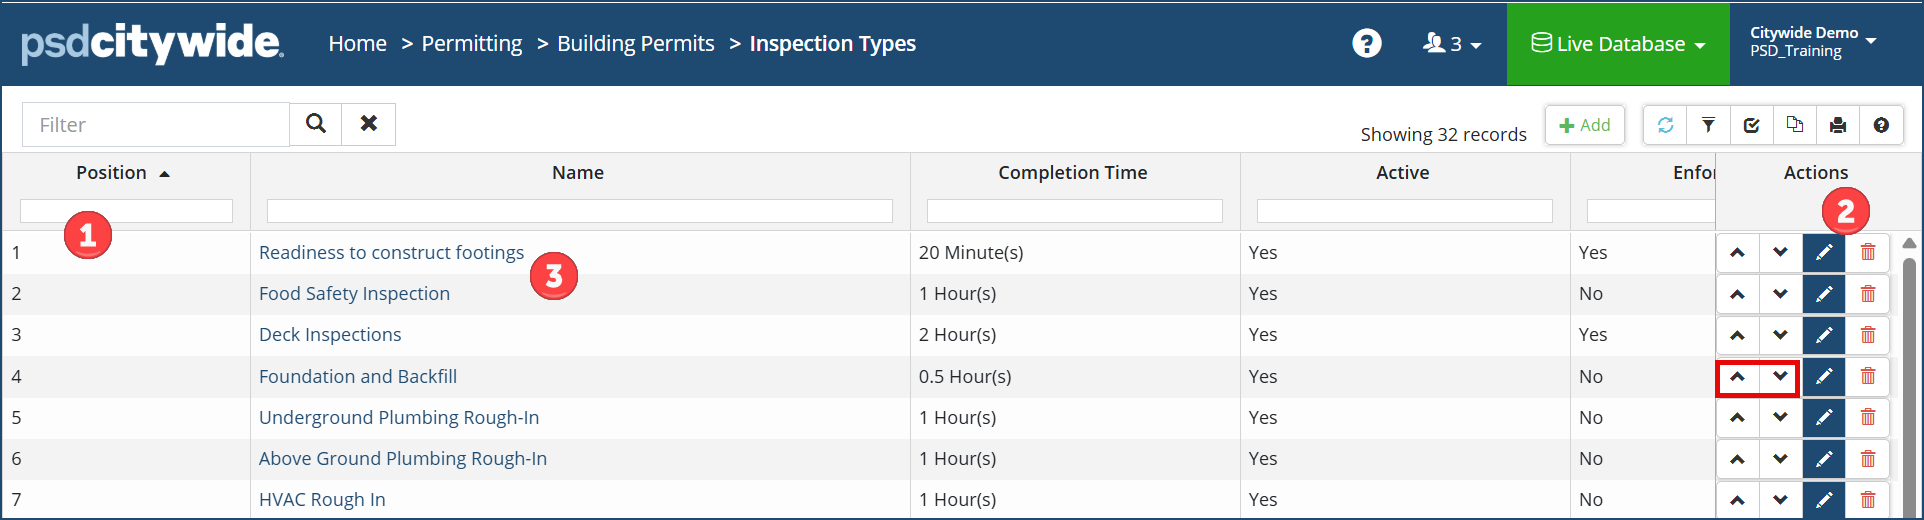Click the copy/export icon in the toolbar
Viewport: 1924px width, 520px height.
[x=1794, y=125]
